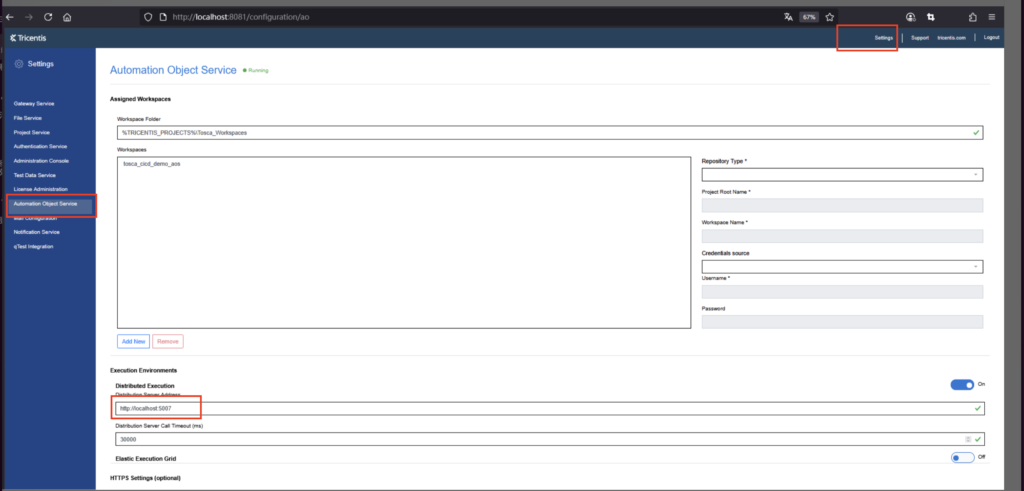The width and height of the screenshot is (1024, 491).
Task: Click the Execution Environments heading
Action: 144,370
